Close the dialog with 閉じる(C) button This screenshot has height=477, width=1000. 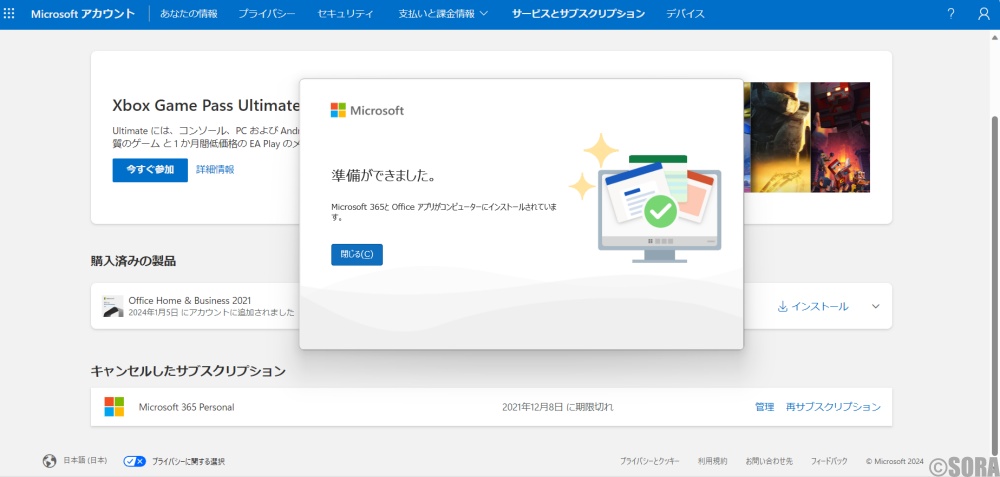[357, 254]
